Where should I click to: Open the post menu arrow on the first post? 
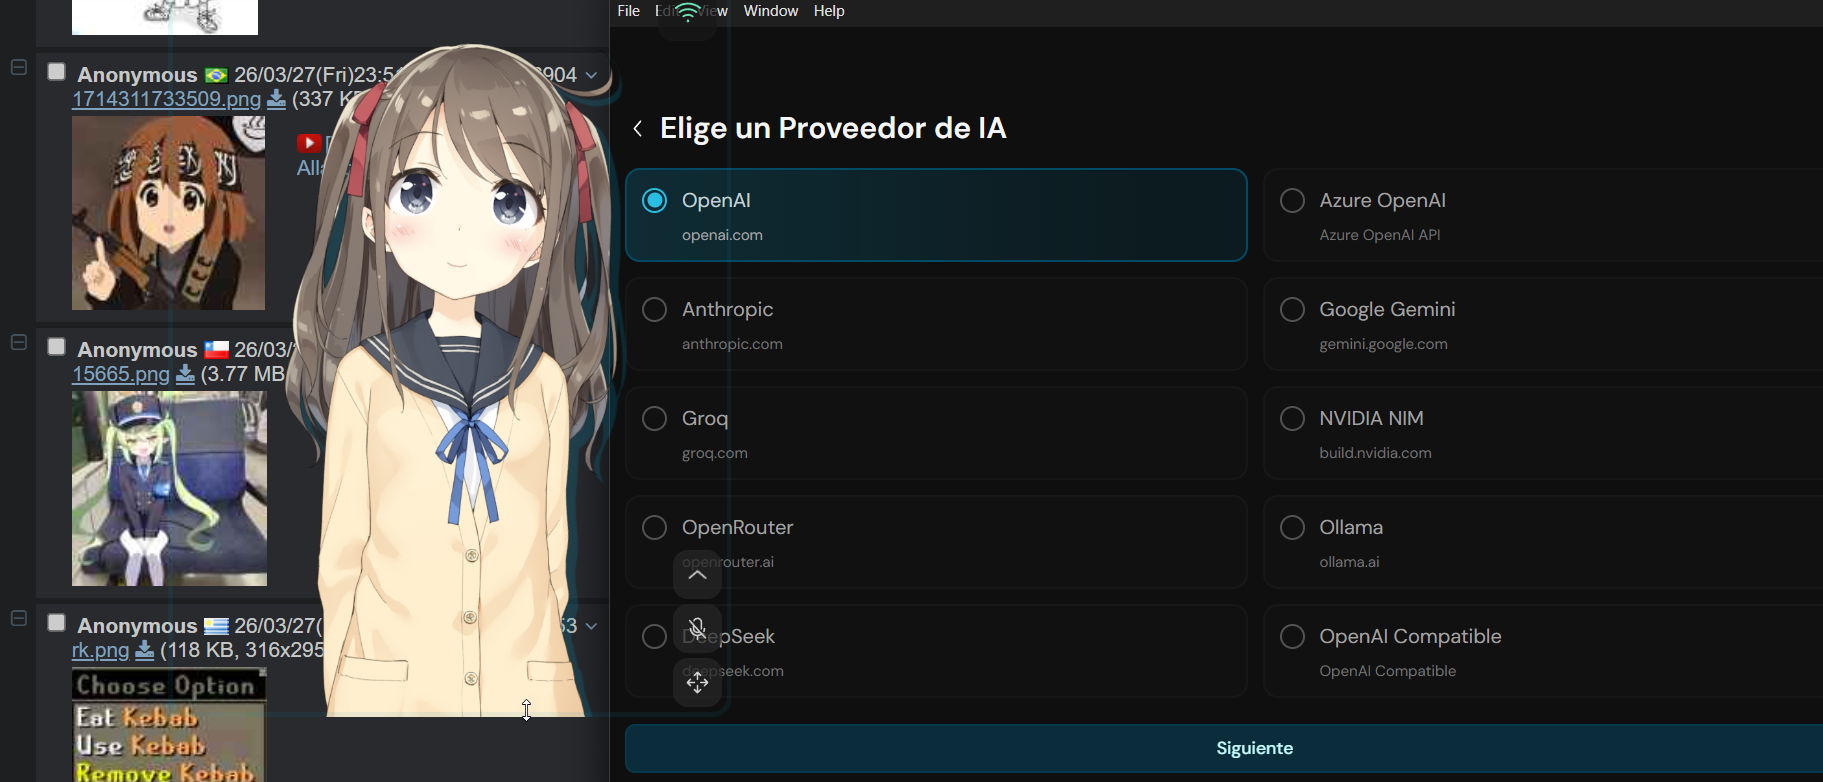tap(591, 75)
